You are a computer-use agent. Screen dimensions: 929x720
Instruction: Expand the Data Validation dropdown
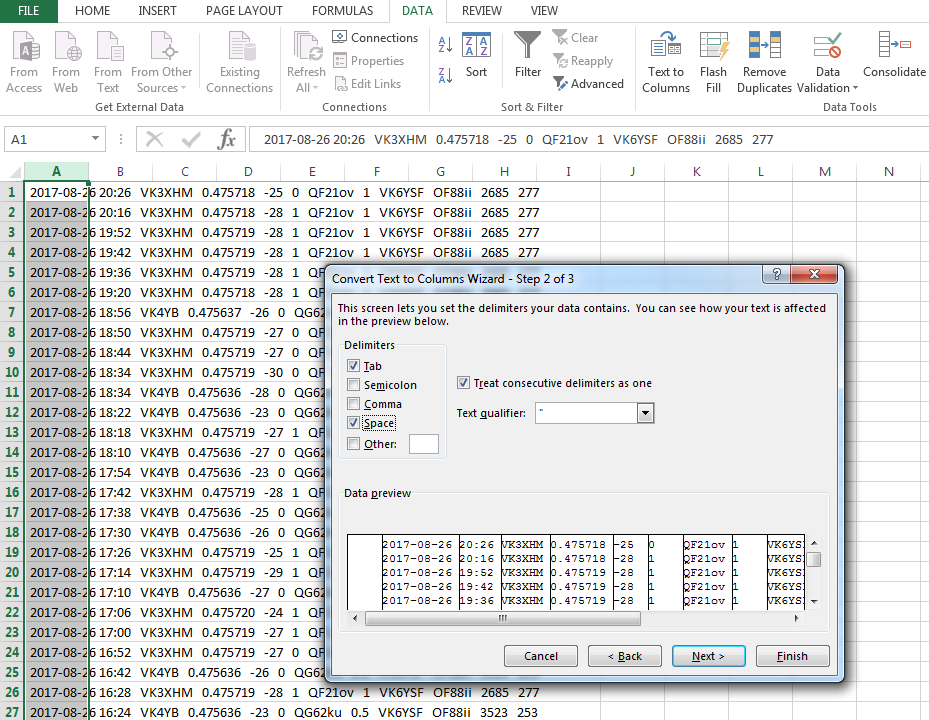pyautogui.click(x=827, y=88)
